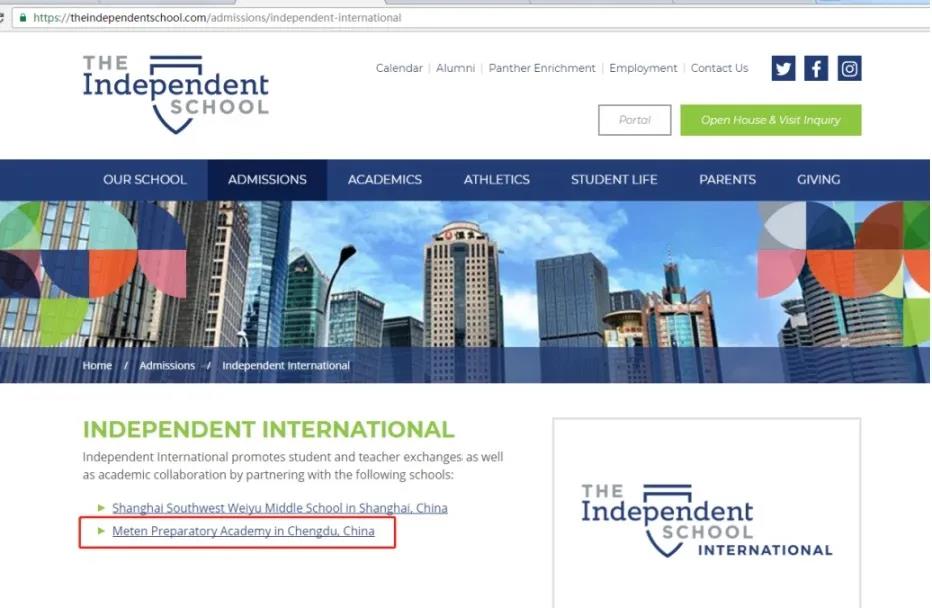
Task: Visit the Panther Enrichment link
Action: [541, 68]
